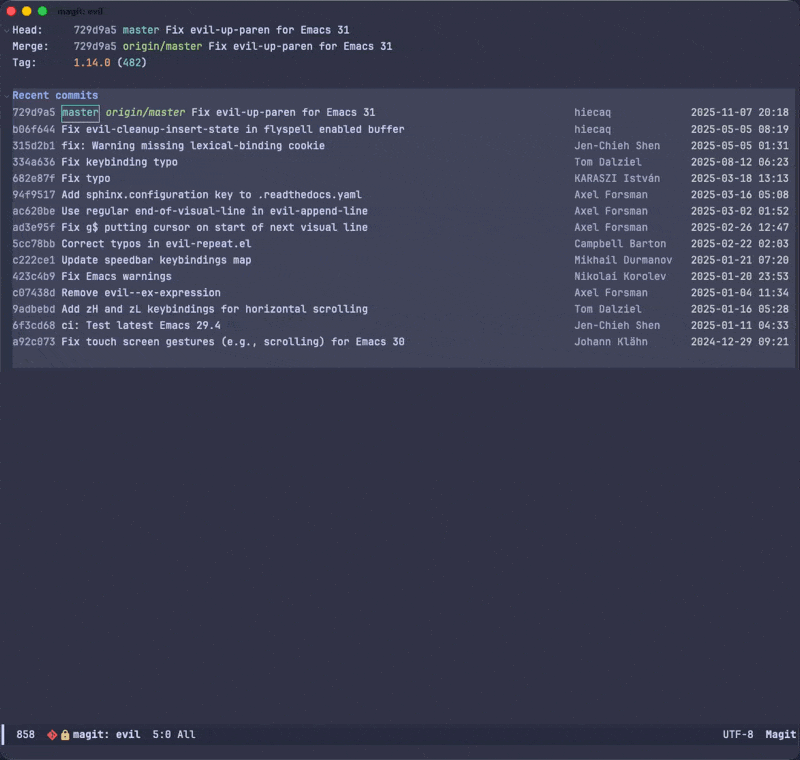The height and width of the screenshot is (760, 800).
Task: Open commit 'Update speedbar keybindings map'
Action: (x=156, y=260)
